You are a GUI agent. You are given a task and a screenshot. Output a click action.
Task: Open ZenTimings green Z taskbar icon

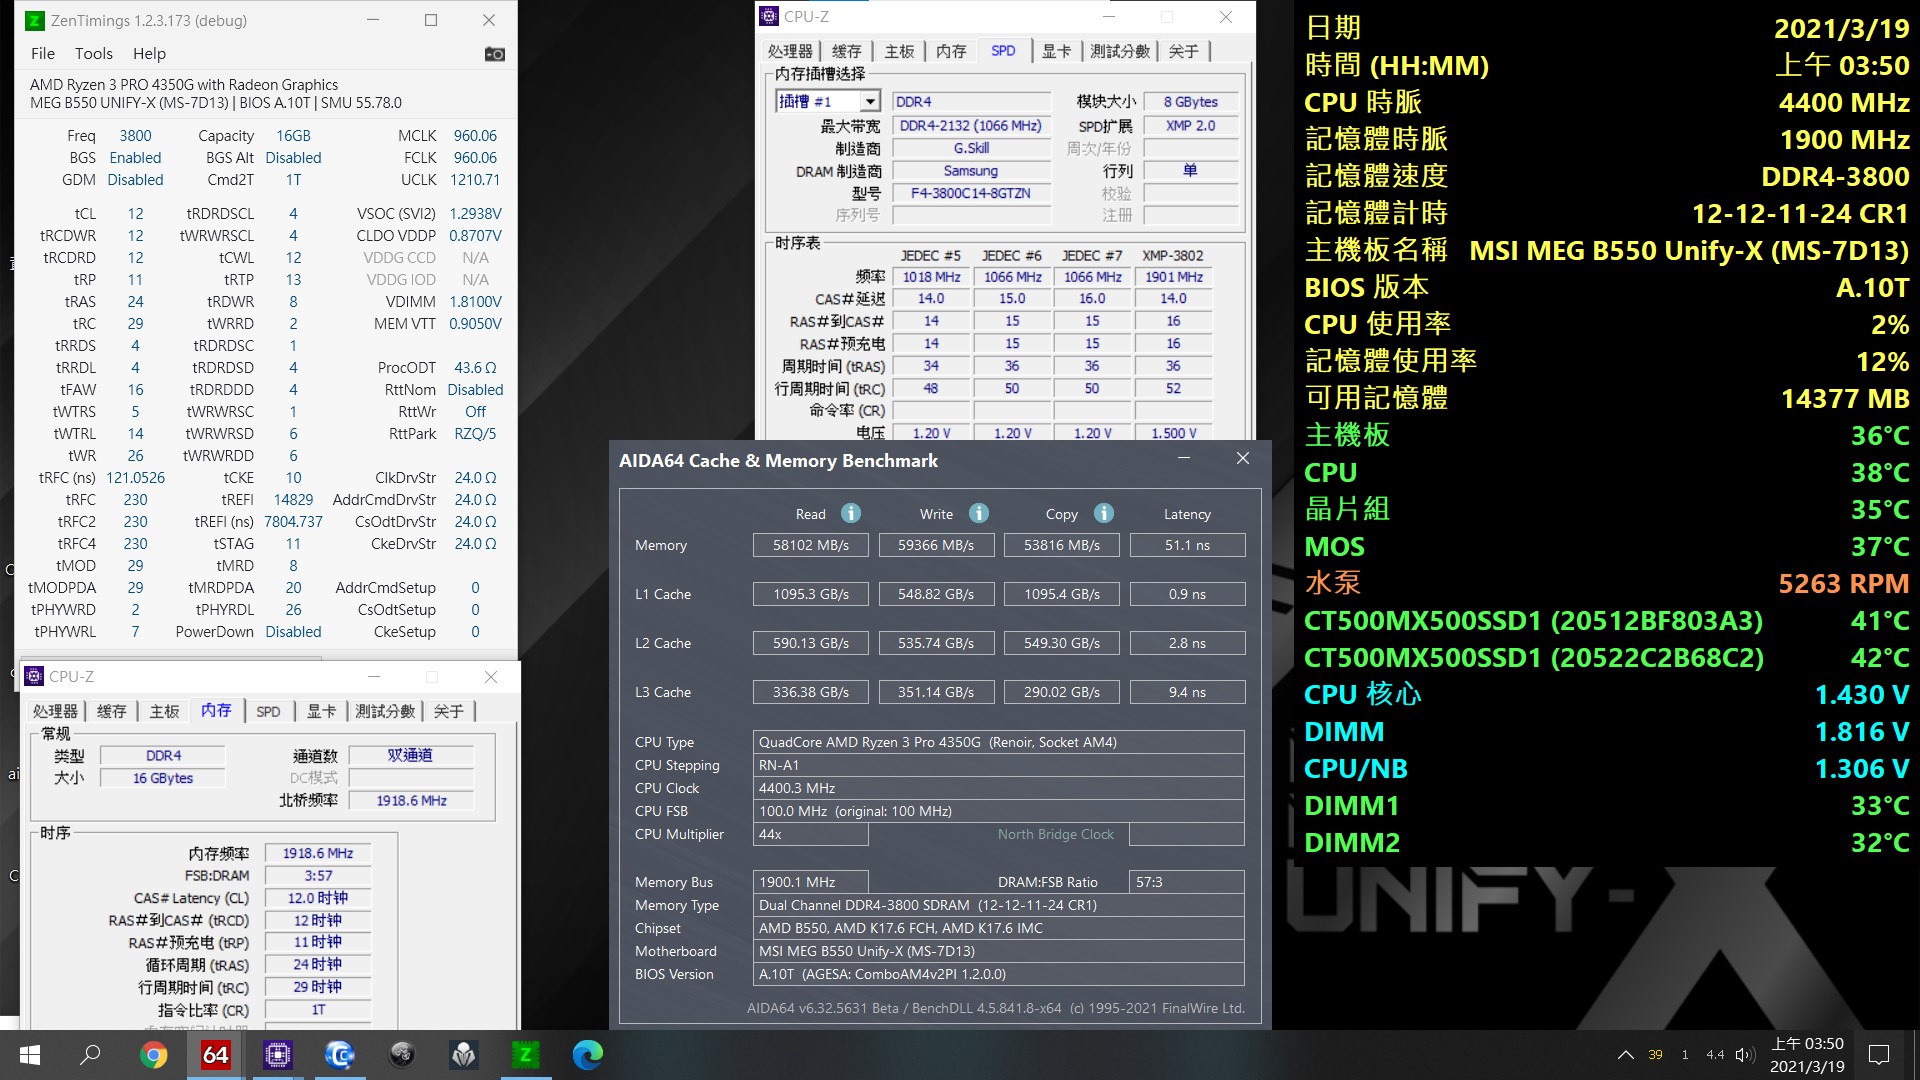click(525, 1055)
